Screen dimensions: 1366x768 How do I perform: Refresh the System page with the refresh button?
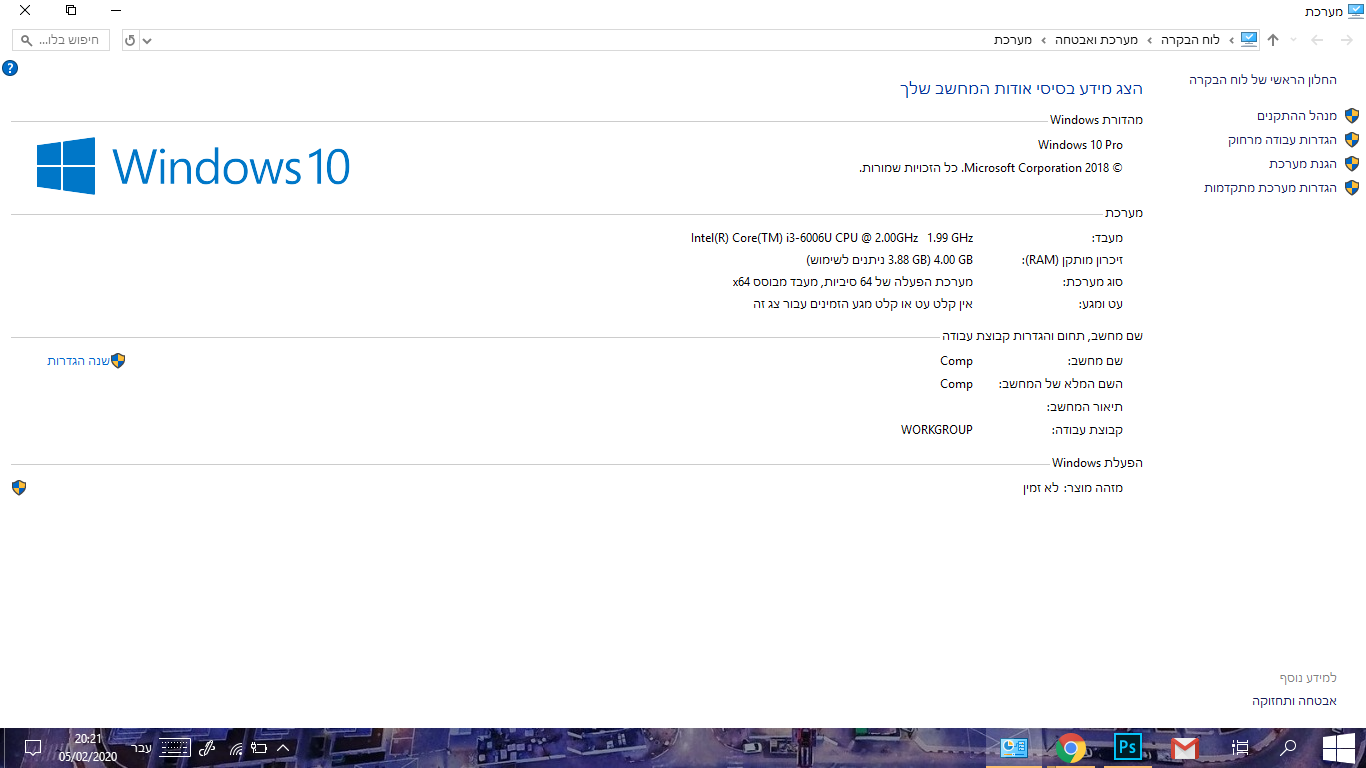pyautogui.click(x=130, y=41)
